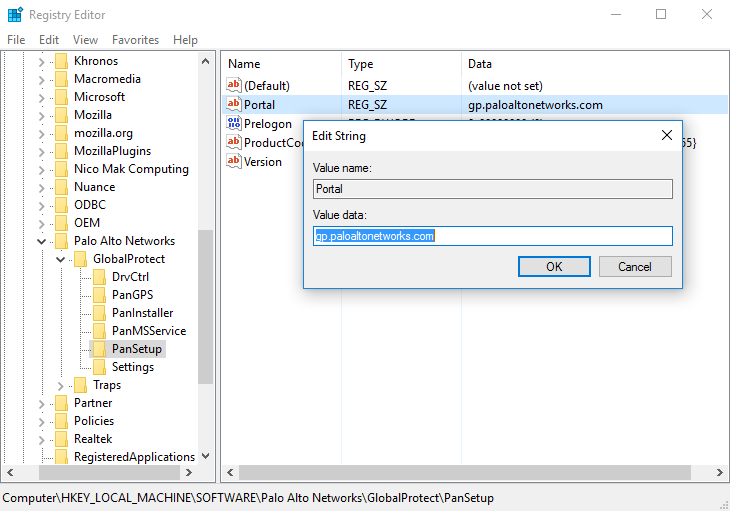Click the tree pane scroll down arrow
Screen dimensions: 730x511
pos(205,456)
